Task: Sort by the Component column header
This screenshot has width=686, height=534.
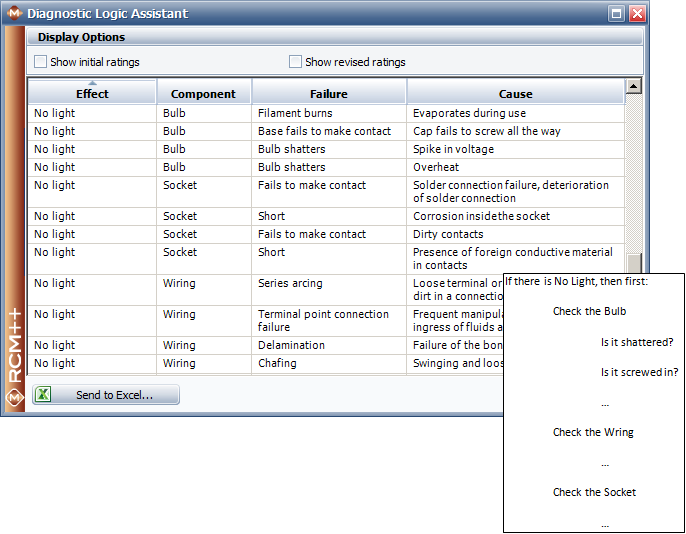Action: pyautogui.click(x=203, y=93)
